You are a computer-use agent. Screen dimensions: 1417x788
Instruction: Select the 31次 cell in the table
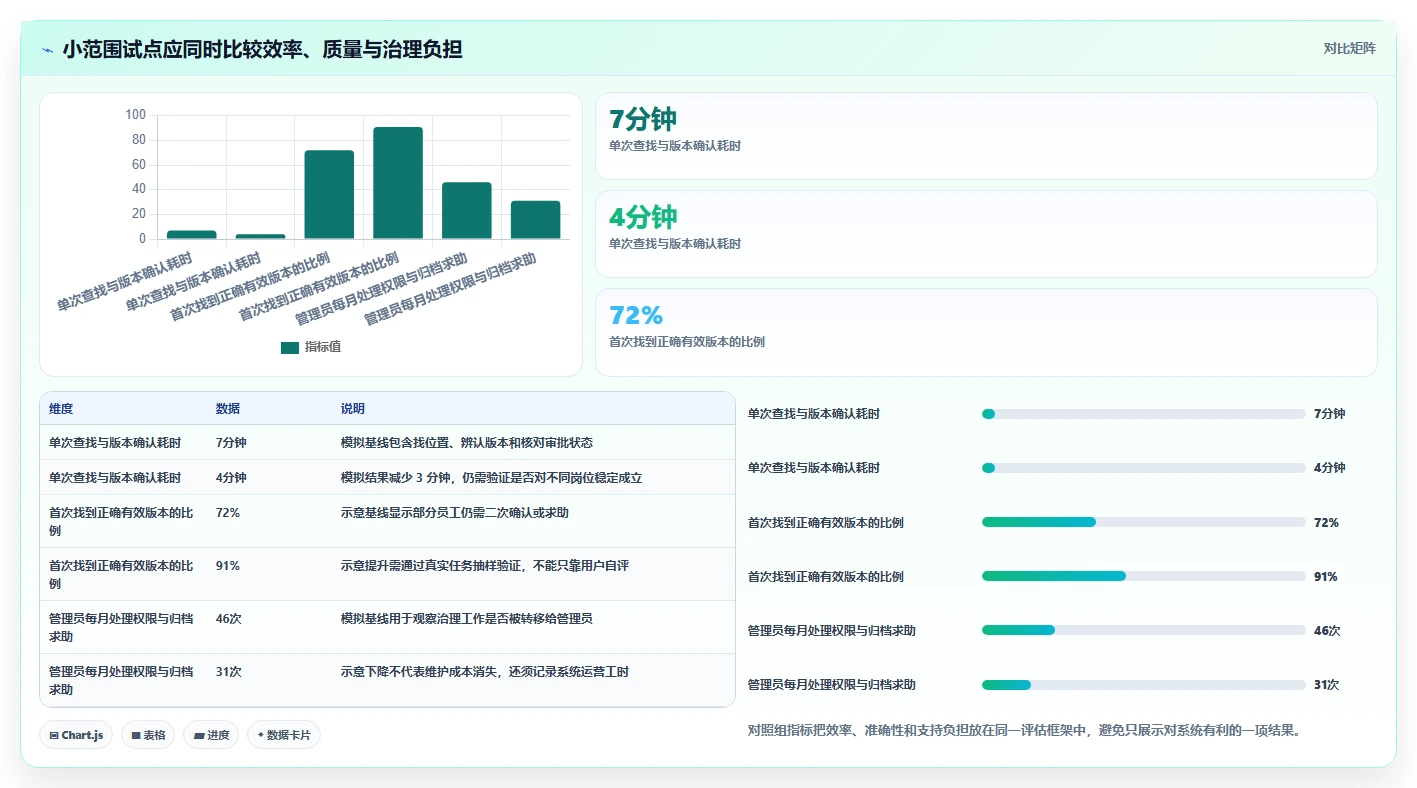pos(229,672)
